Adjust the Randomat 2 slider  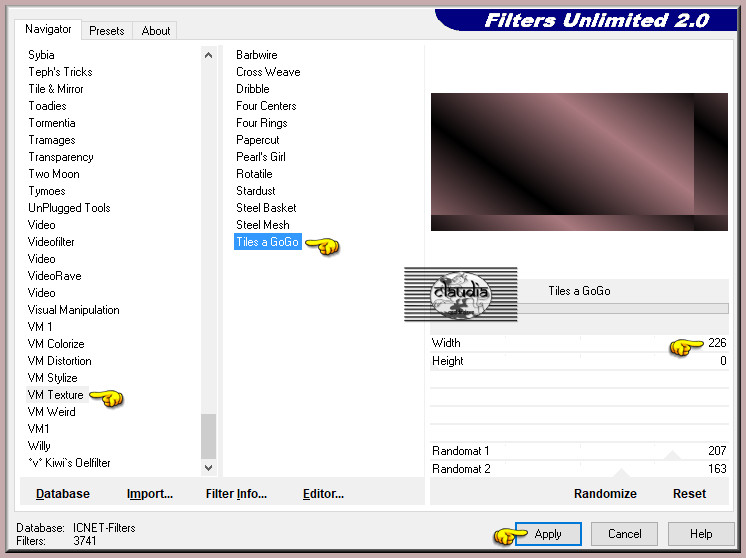coord(579,469)
